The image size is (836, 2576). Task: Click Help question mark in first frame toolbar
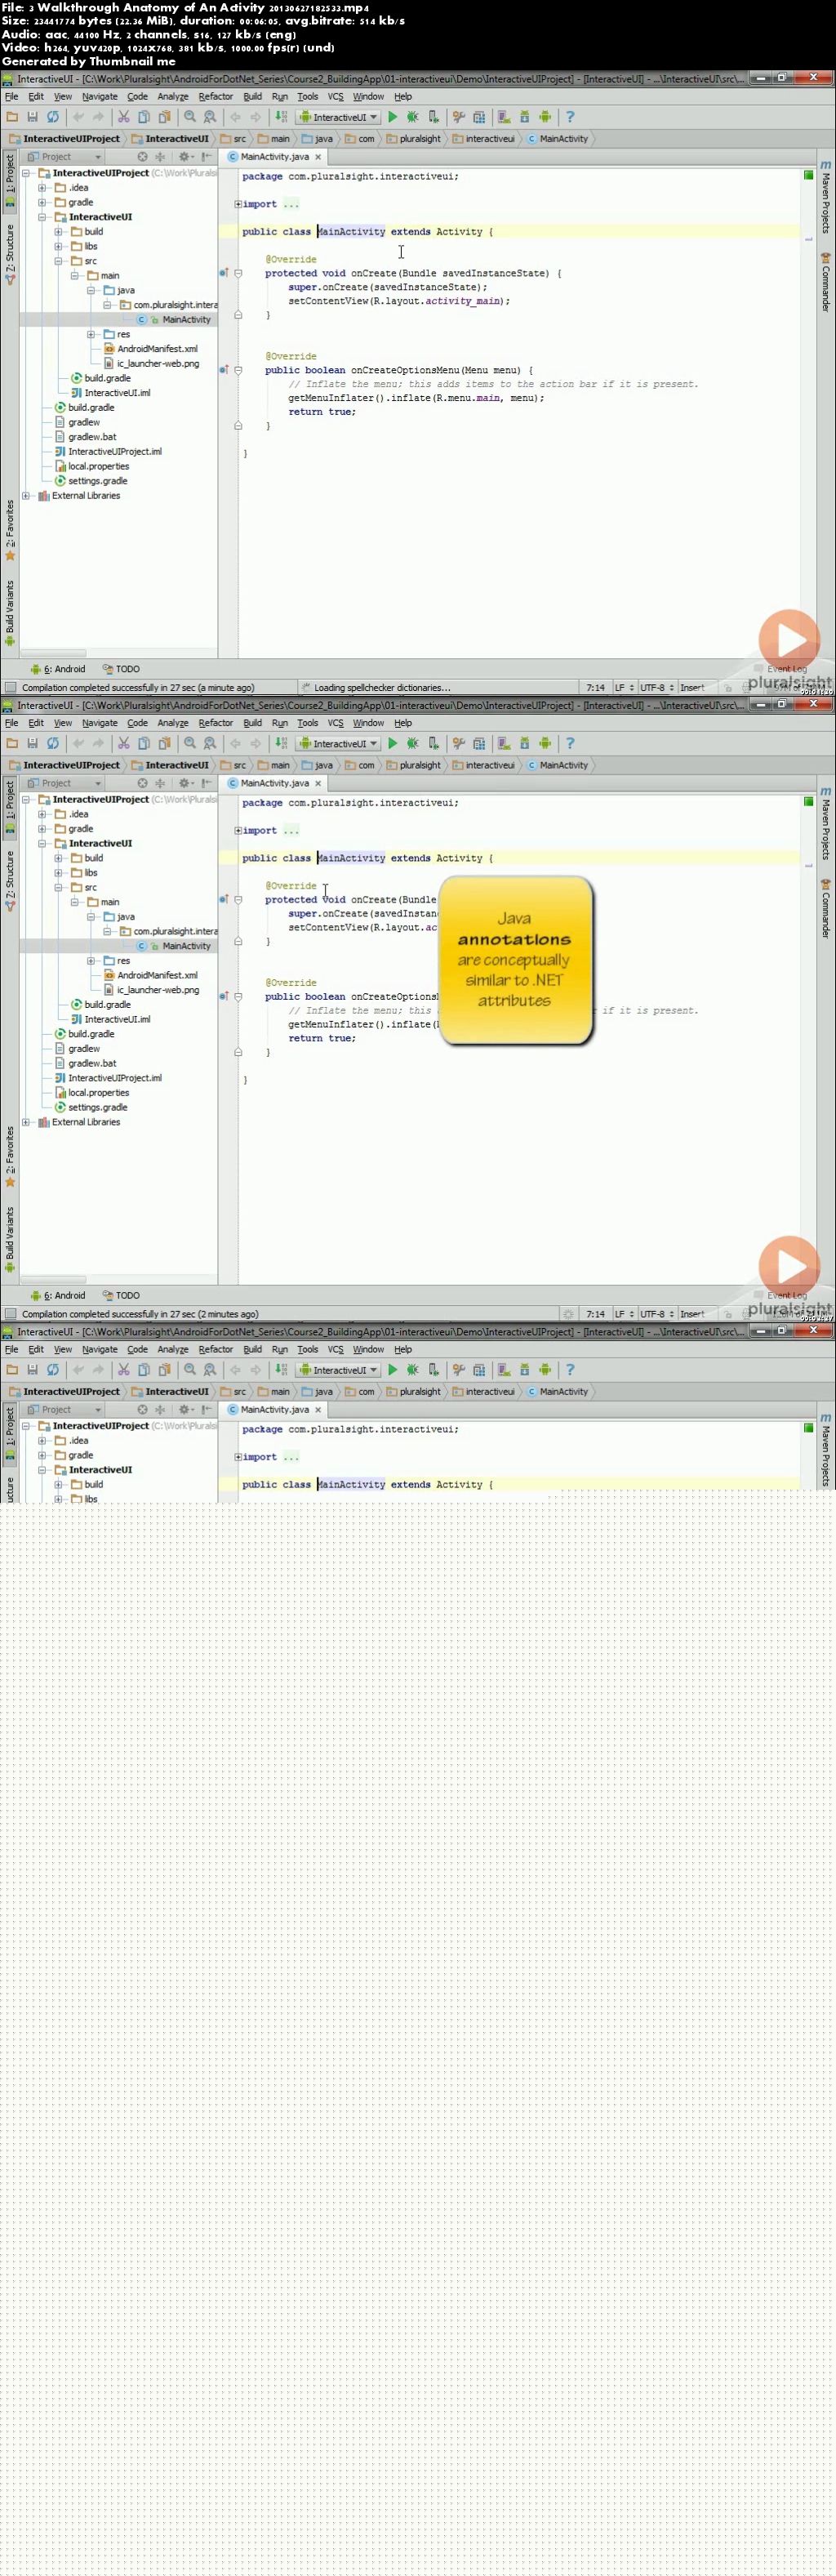(x=570, y=117)
